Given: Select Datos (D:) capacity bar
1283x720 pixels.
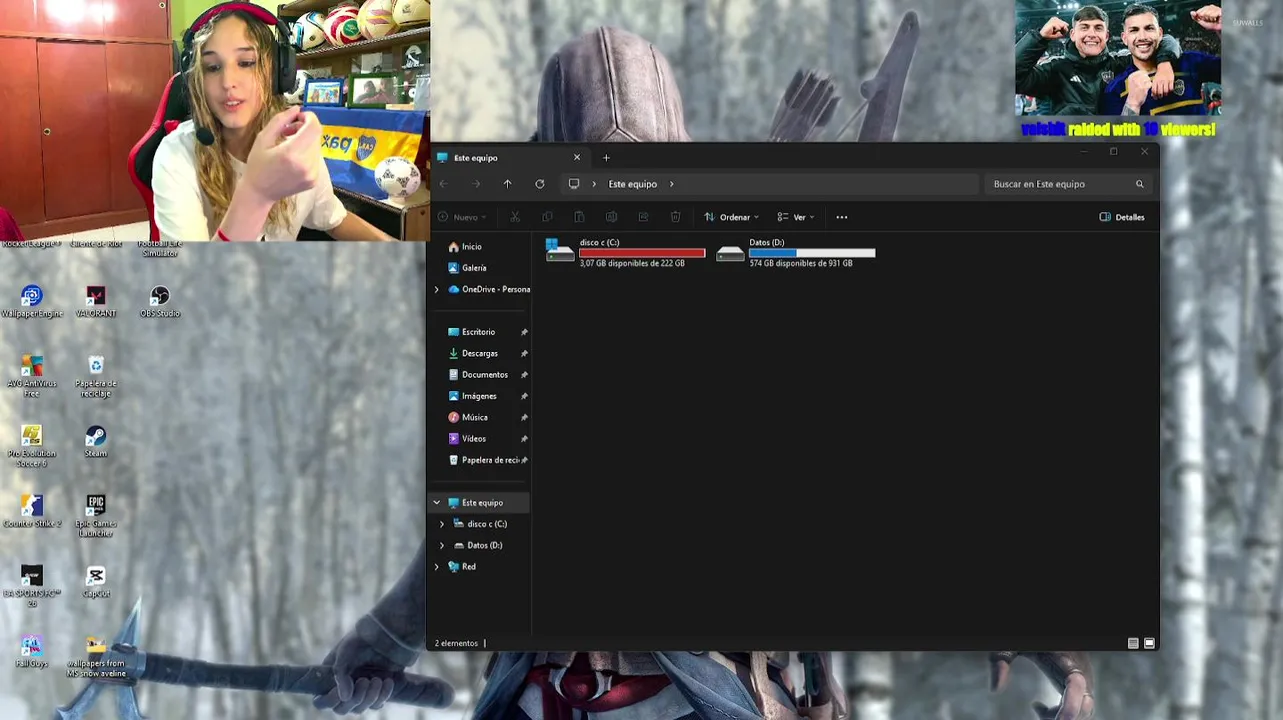Looking at the screenshot, I should tap(812, 253).
